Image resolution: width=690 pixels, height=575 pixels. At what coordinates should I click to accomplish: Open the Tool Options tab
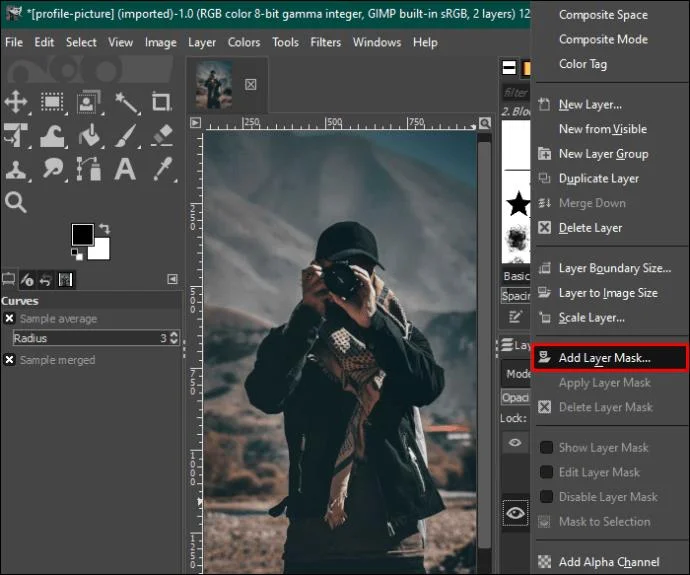coord(8,279)
